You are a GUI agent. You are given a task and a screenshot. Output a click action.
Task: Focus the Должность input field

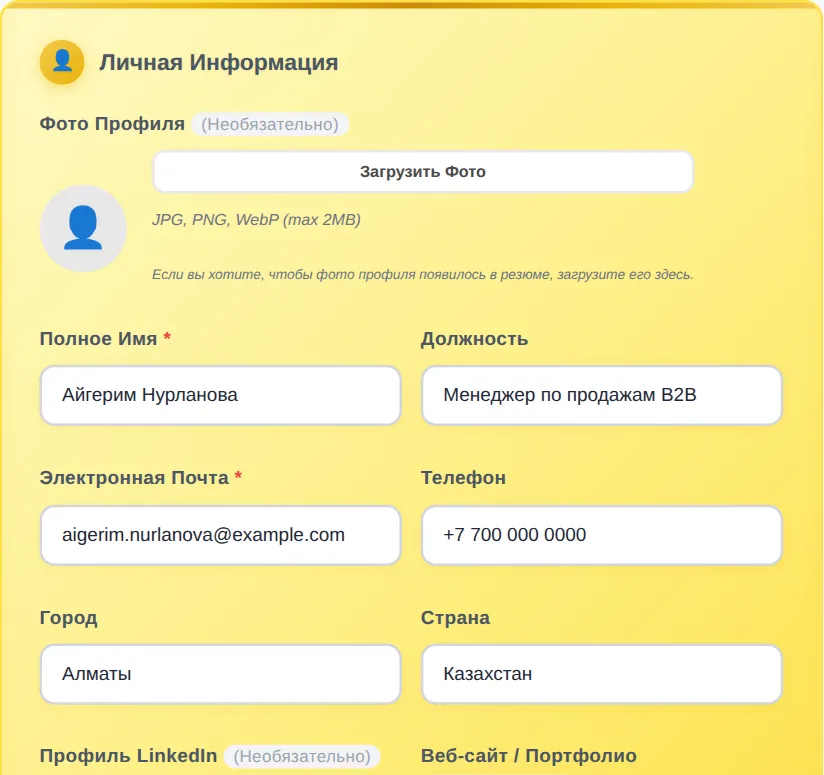(x=602, y=395)
